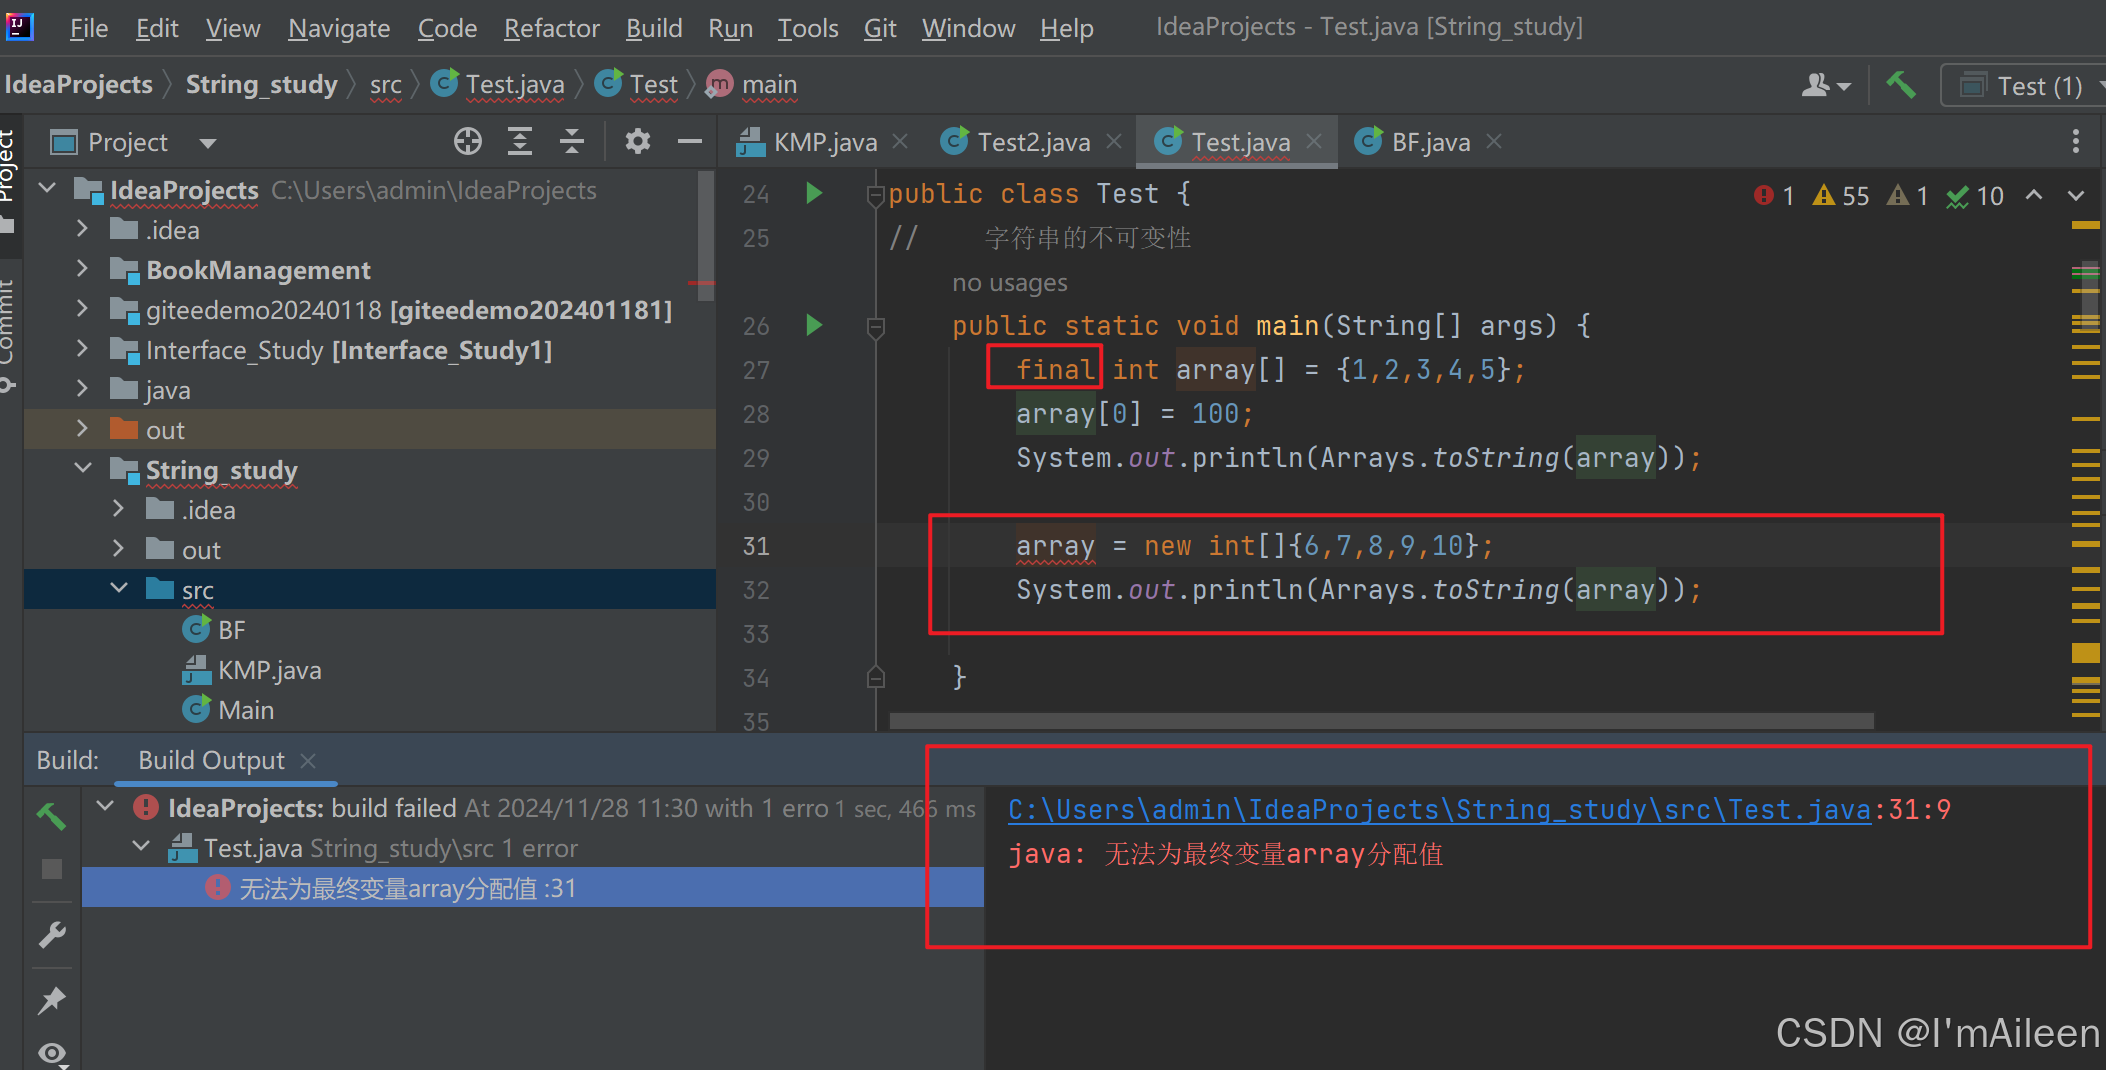Select BF class in src
Viewport: 2106px width, 1070px height.
(x=214, y=629)
